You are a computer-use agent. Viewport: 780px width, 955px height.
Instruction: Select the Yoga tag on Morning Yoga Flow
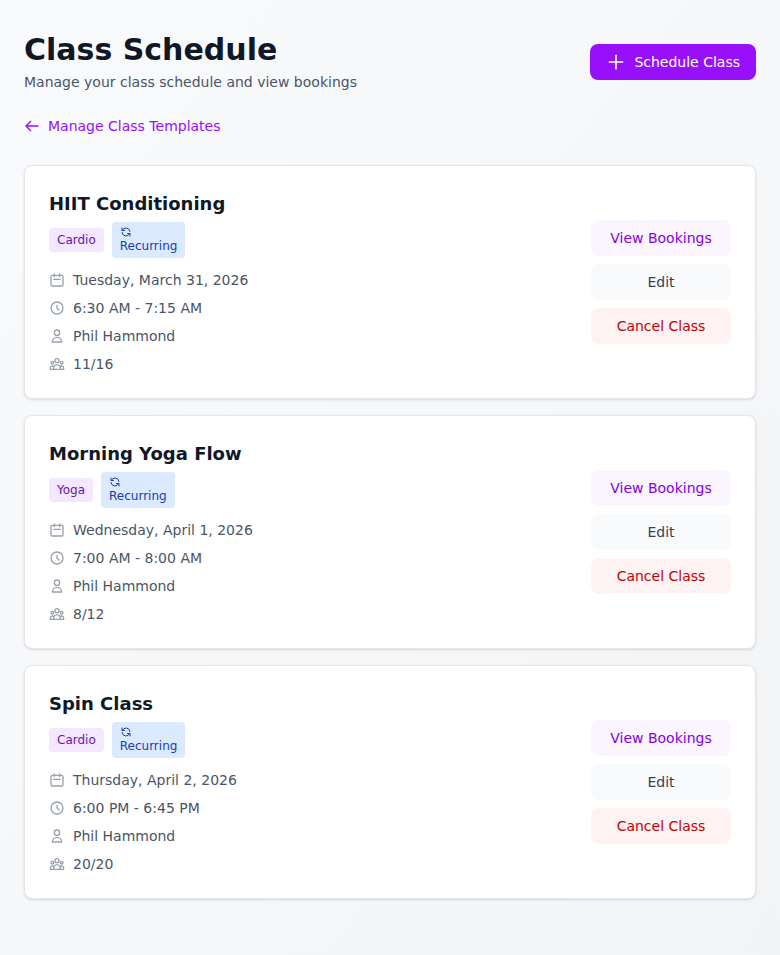(x=71, y=490)
